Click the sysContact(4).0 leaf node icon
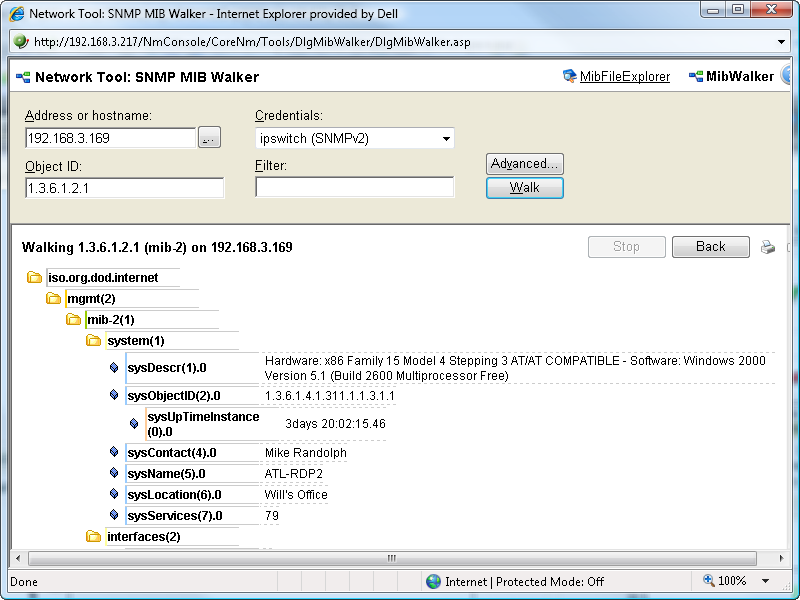 tap(114, 453)
